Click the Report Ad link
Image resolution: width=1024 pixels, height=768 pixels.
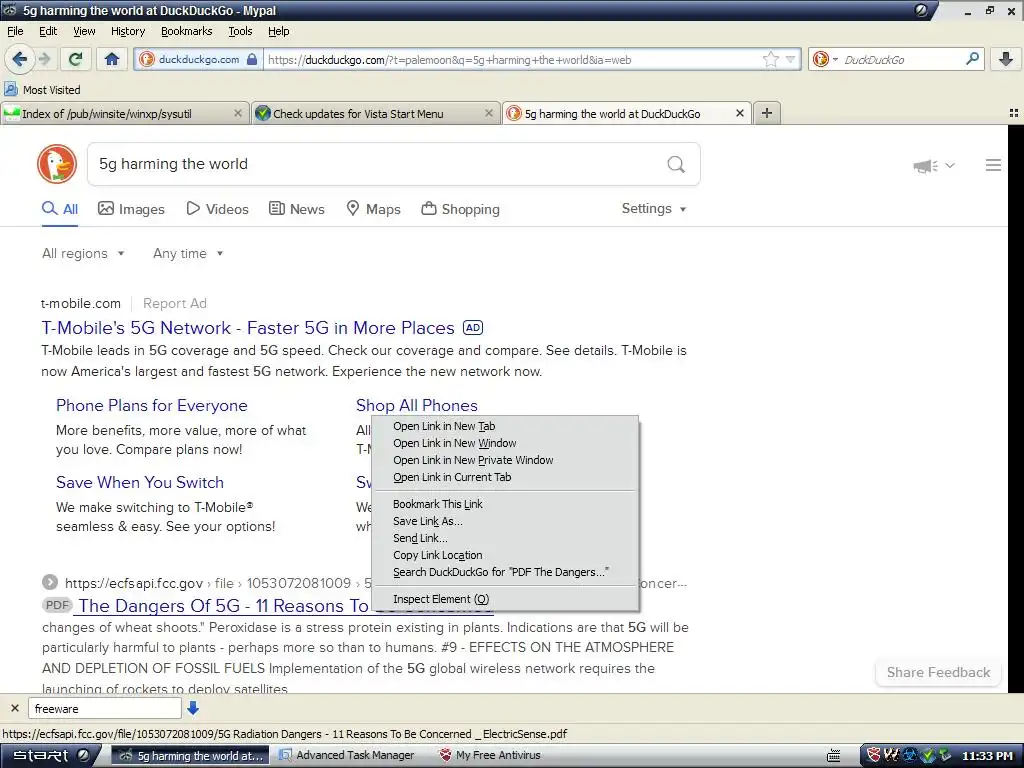(174, 304)
